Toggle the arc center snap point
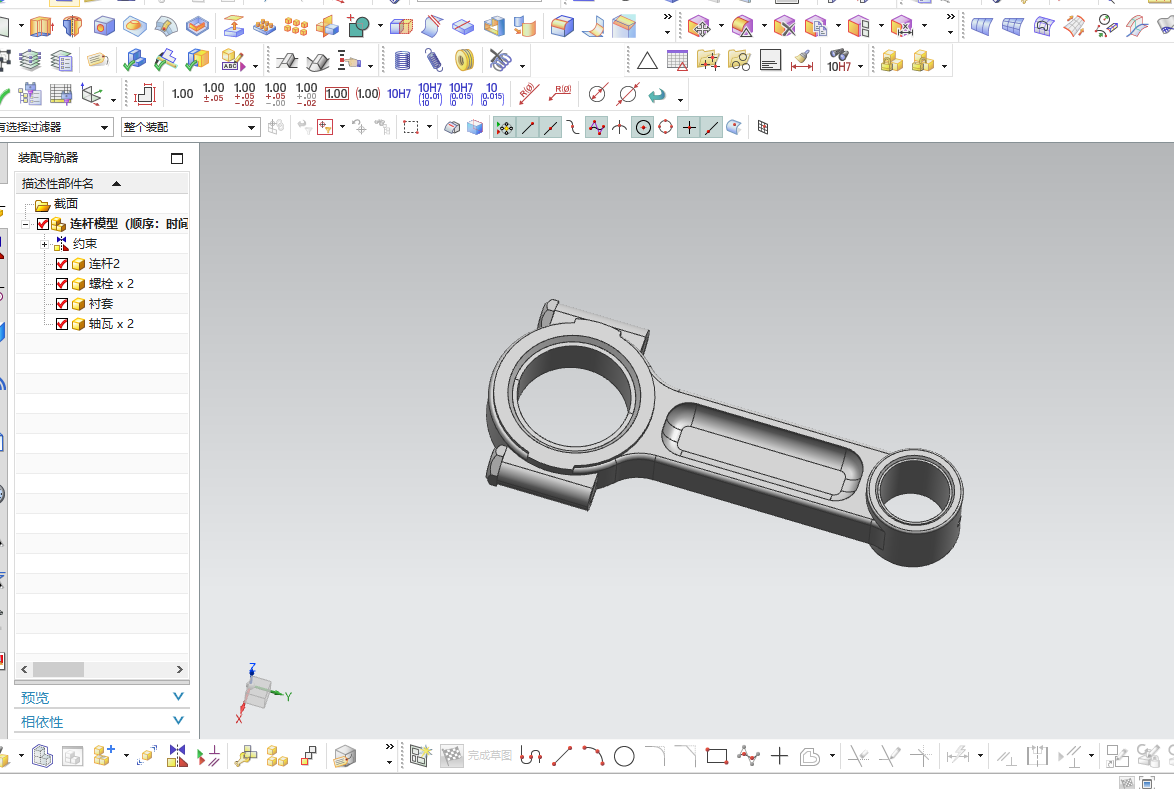Image resolution: width=1174 pixels, height=789 pixels. coord(643,128)
